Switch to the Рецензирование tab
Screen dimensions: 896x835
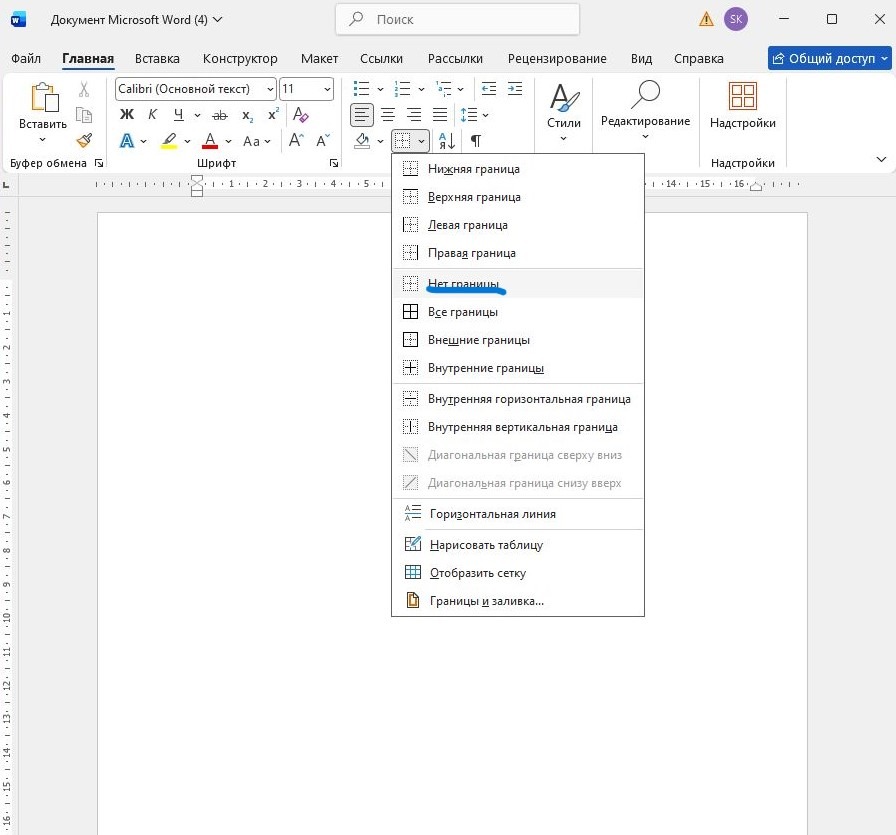[557, 58]
